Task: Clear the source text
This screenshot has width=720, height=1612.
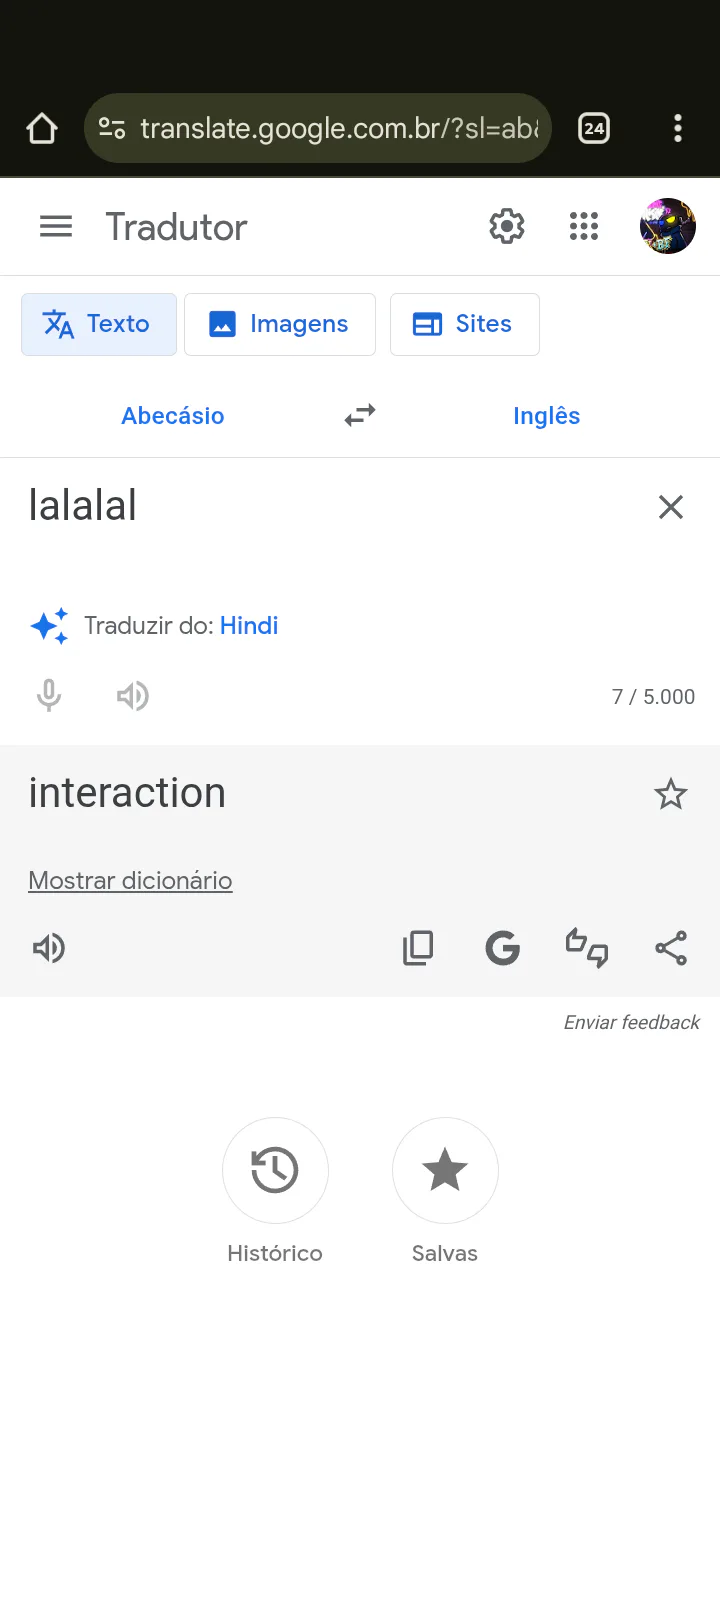Action: [670, 507]
